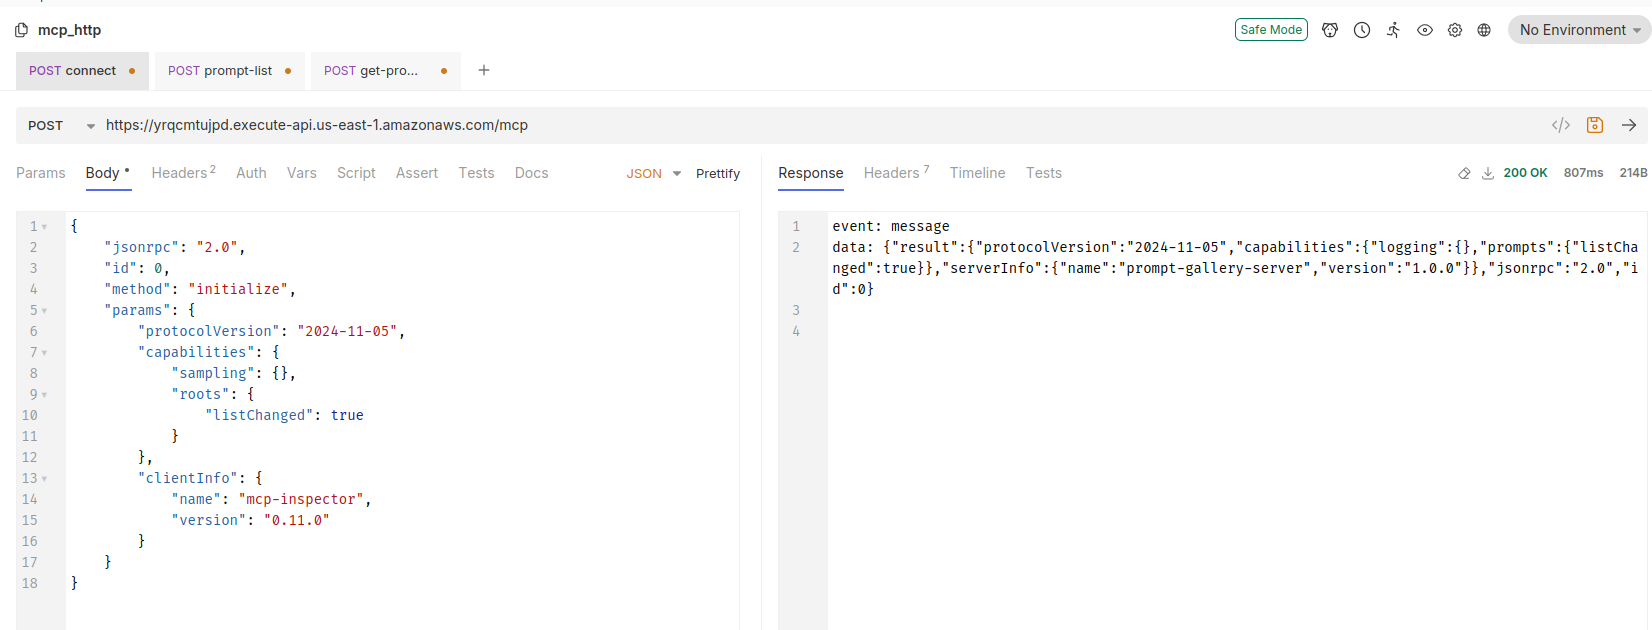Open the JSON body type dropdown
1652x630 pixels.
pyautogui.click(x=654, y=173)
